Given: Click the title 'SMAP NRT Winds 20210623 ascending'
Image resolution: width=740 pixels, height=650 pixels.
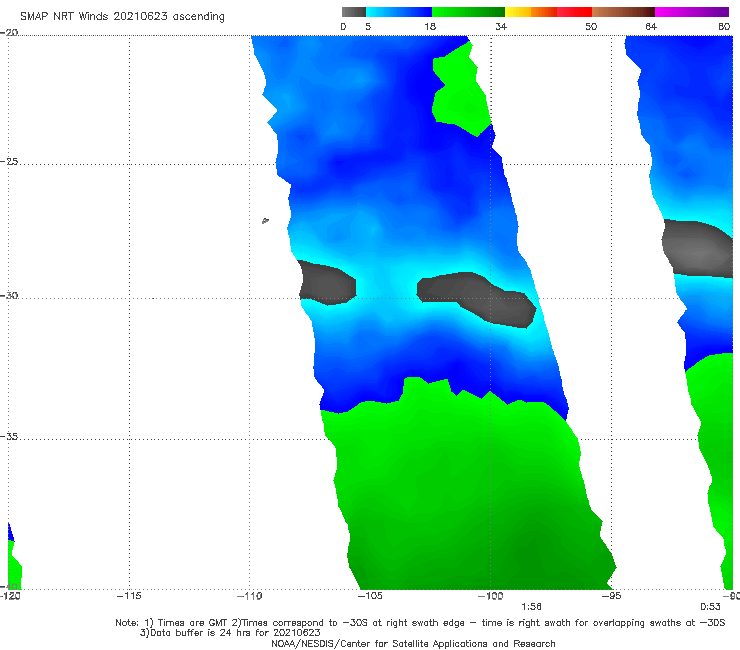Looking at the screenshot, I should click(x=122, y=16).
